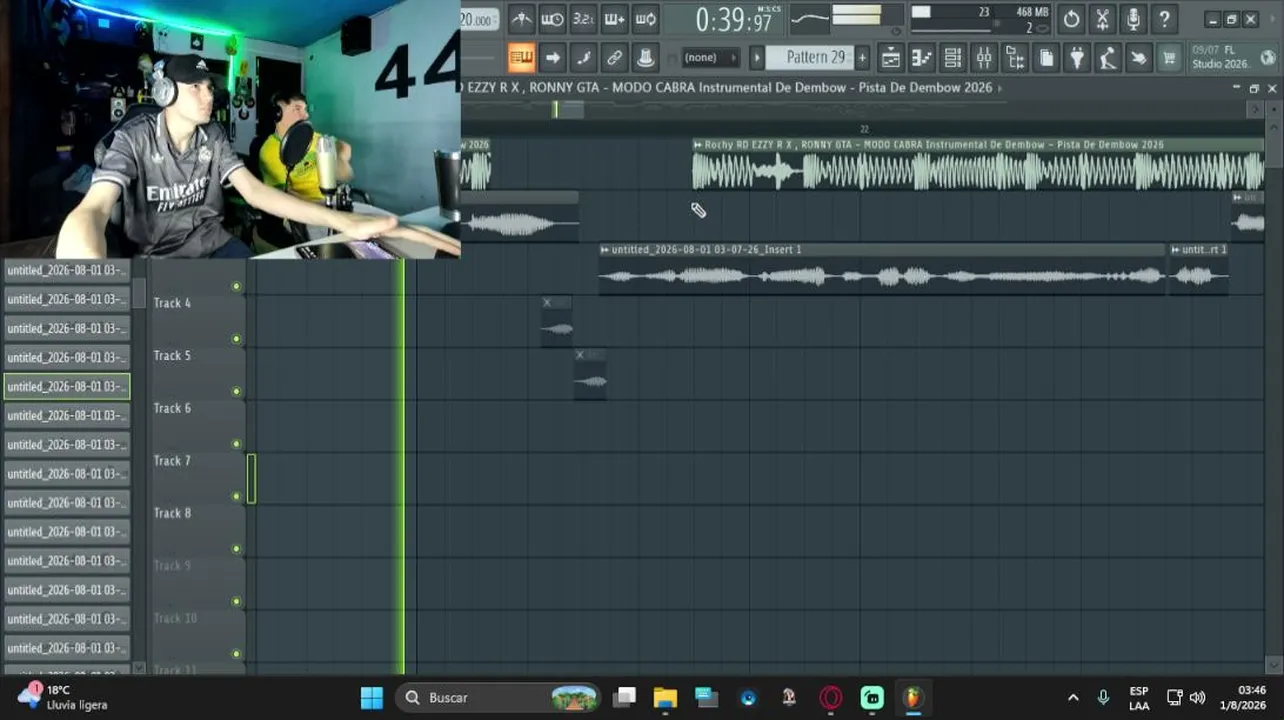Viewport: 1284px width, 720px height.
Task: Select the Track 7 label
Action: click(x=172, y=461)
